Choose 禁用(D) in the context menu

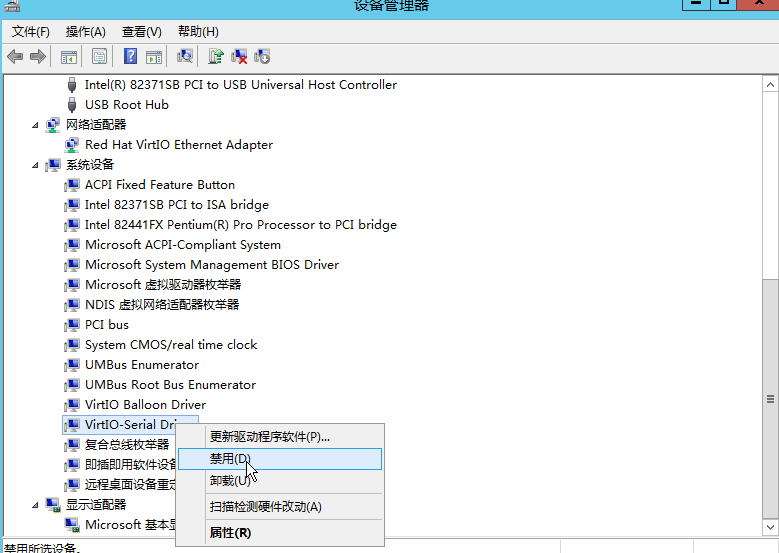pos(230,459)
